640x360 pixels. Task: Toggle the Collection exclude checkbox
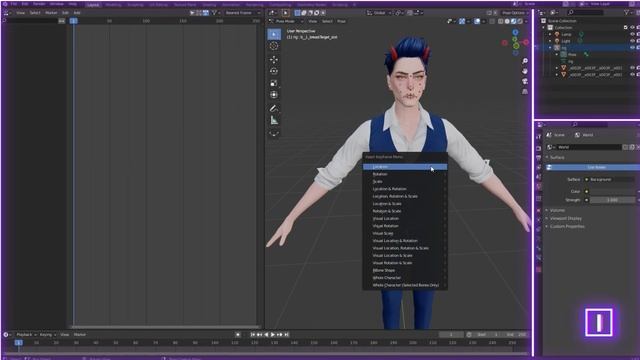[626, 27]
